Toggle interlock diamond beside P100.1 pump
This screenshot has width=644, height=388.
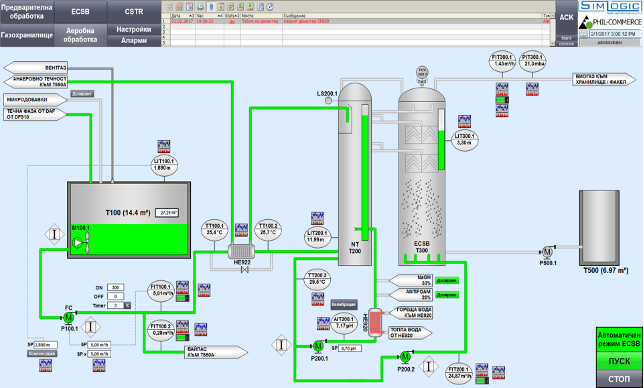pyautogui.click(x=91, y=327)
